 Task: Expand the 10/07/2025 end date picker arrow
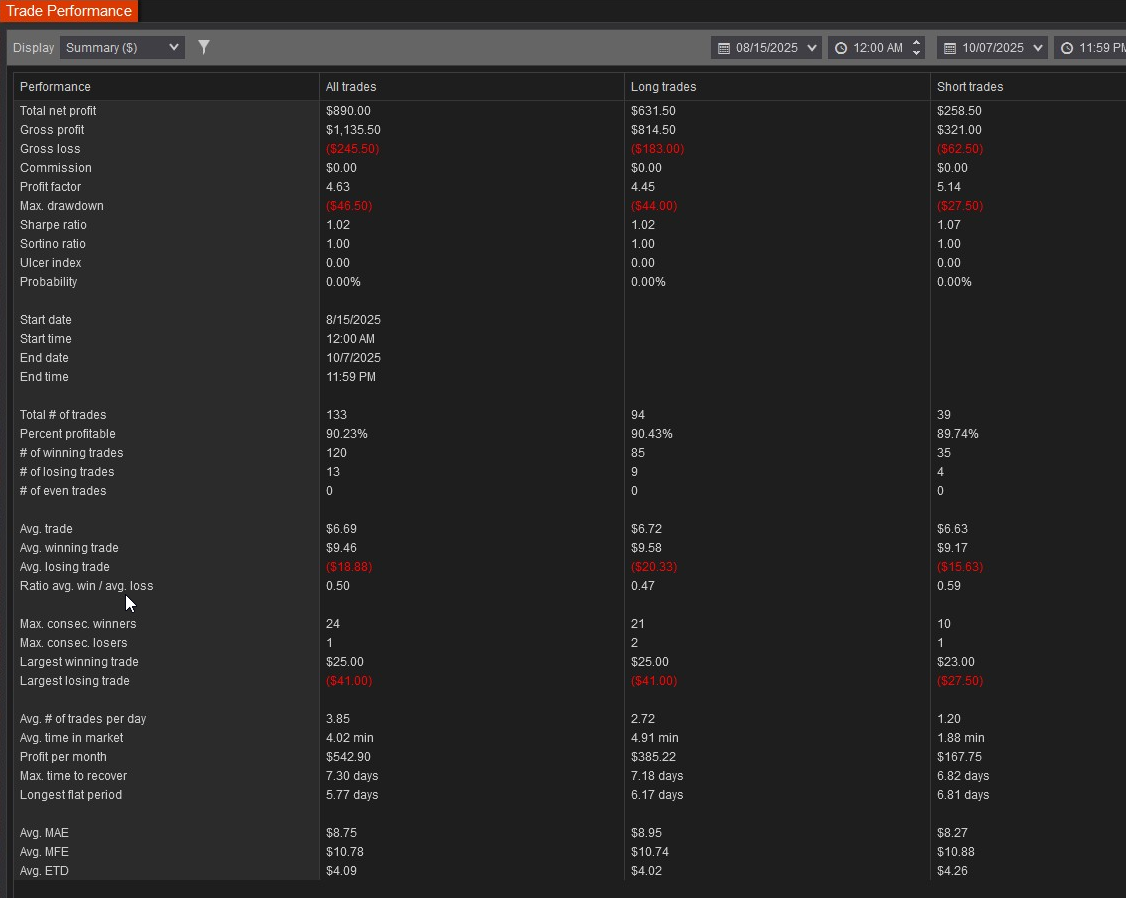[x=1037, y=48]
